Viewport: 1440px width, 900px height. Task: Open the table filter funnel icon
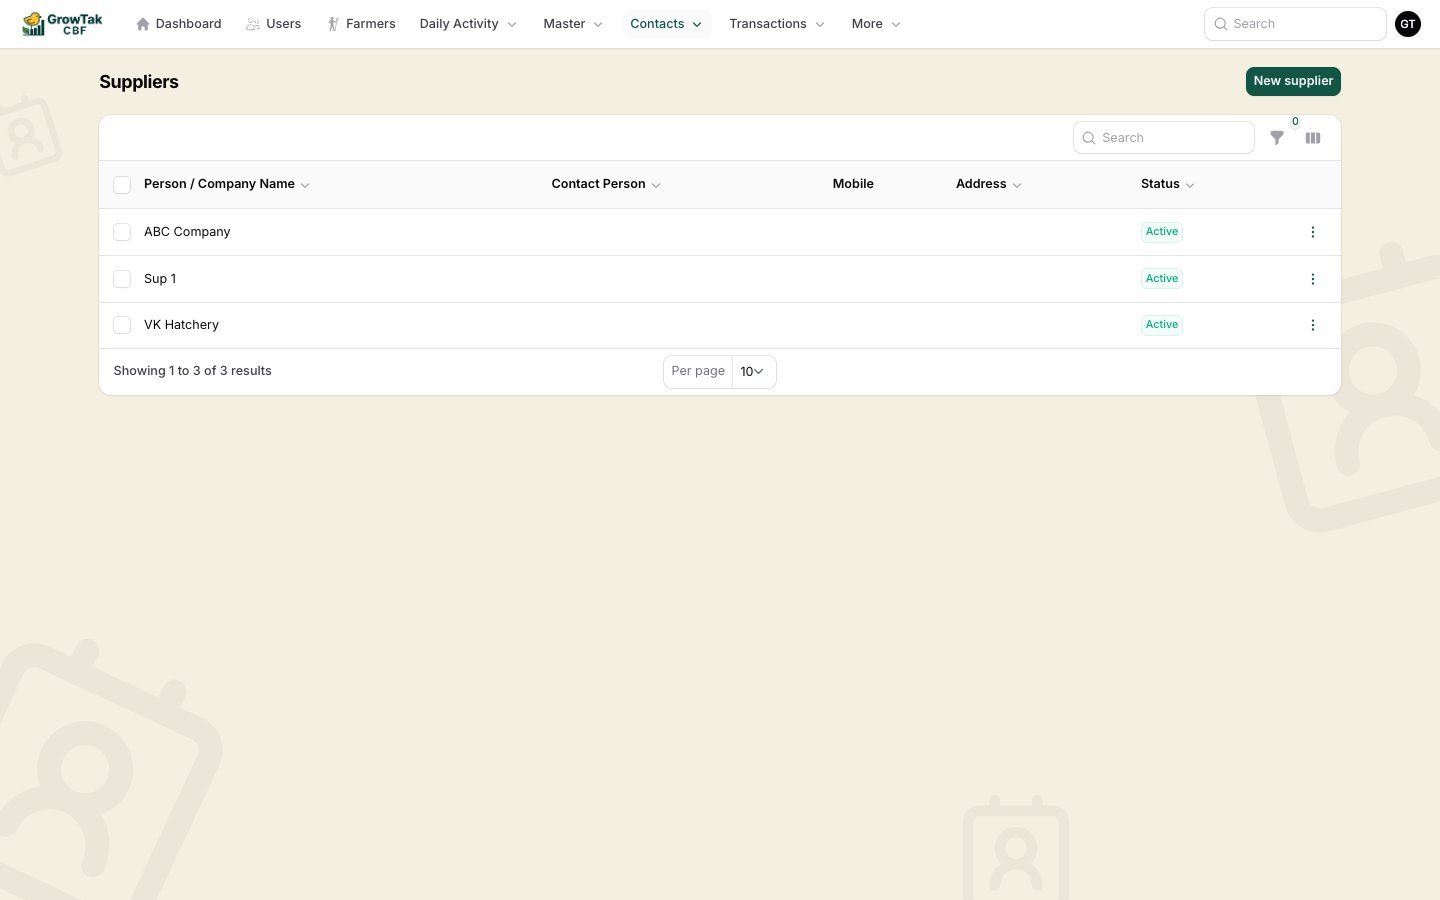coord(1277,138)
